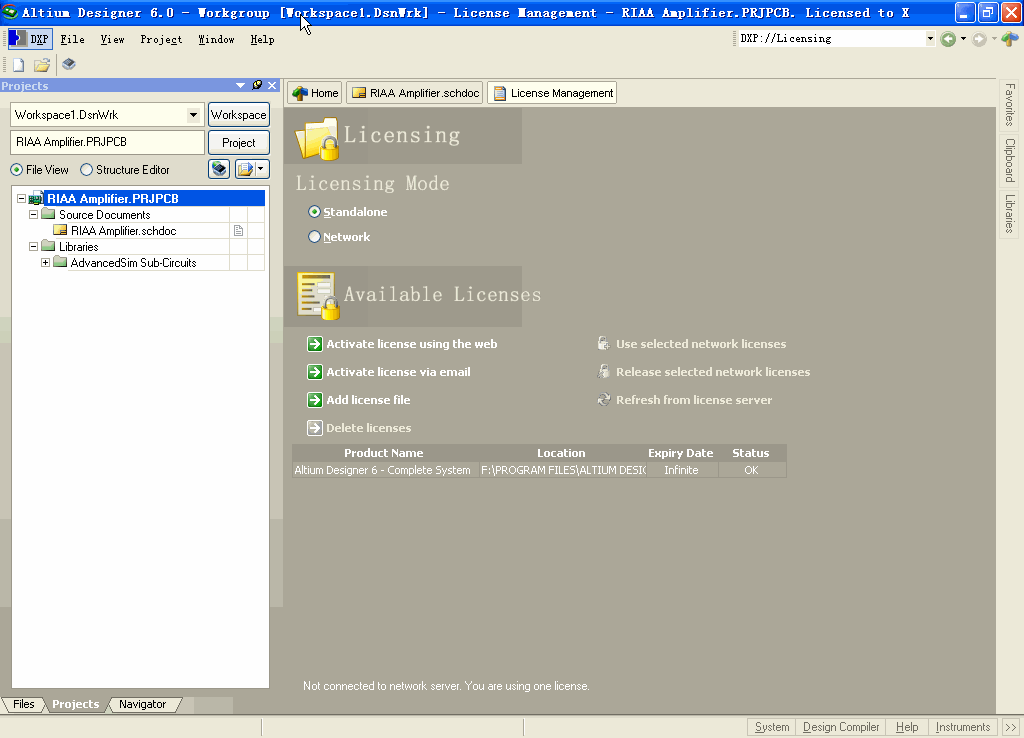Click the Available Licenses document lock icon
1024x738 pixels.
pos(318,296)
